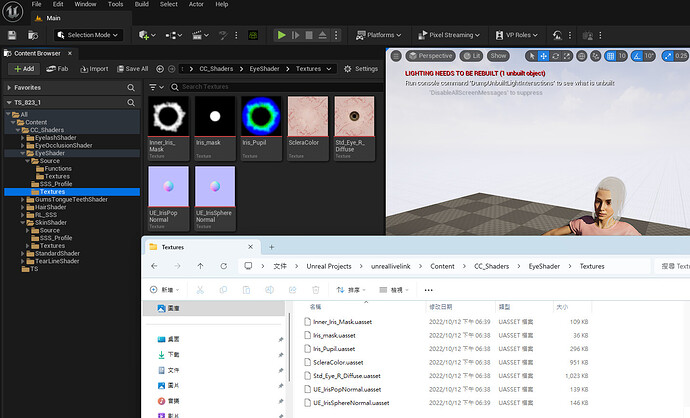Expand the EyelashShader folder
The height and width of the screenshot is (418, 690).
(22, 138)
